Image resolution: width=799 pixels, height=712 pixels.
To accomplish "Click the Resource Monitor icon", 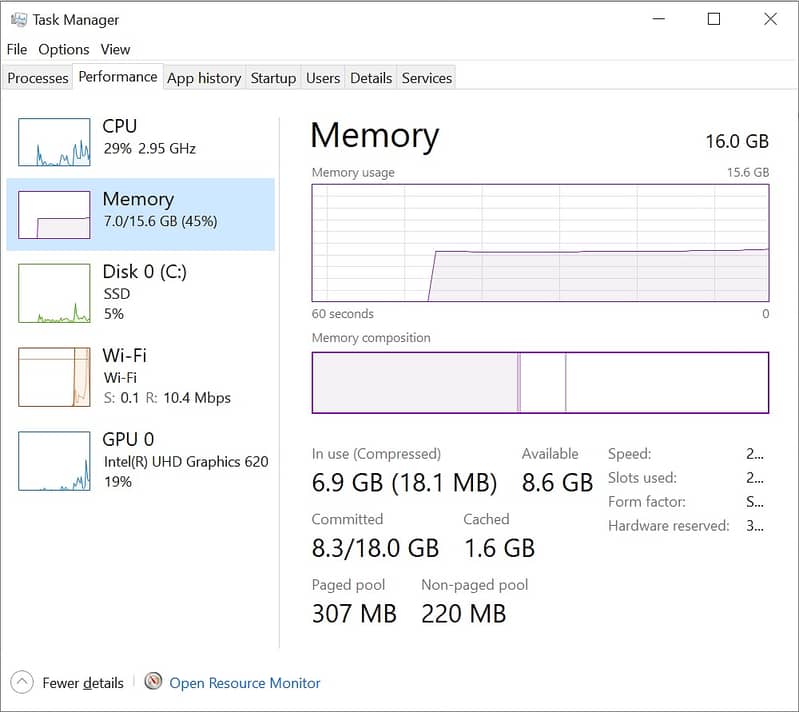I will pyautogui.click(x=153, y=682).
